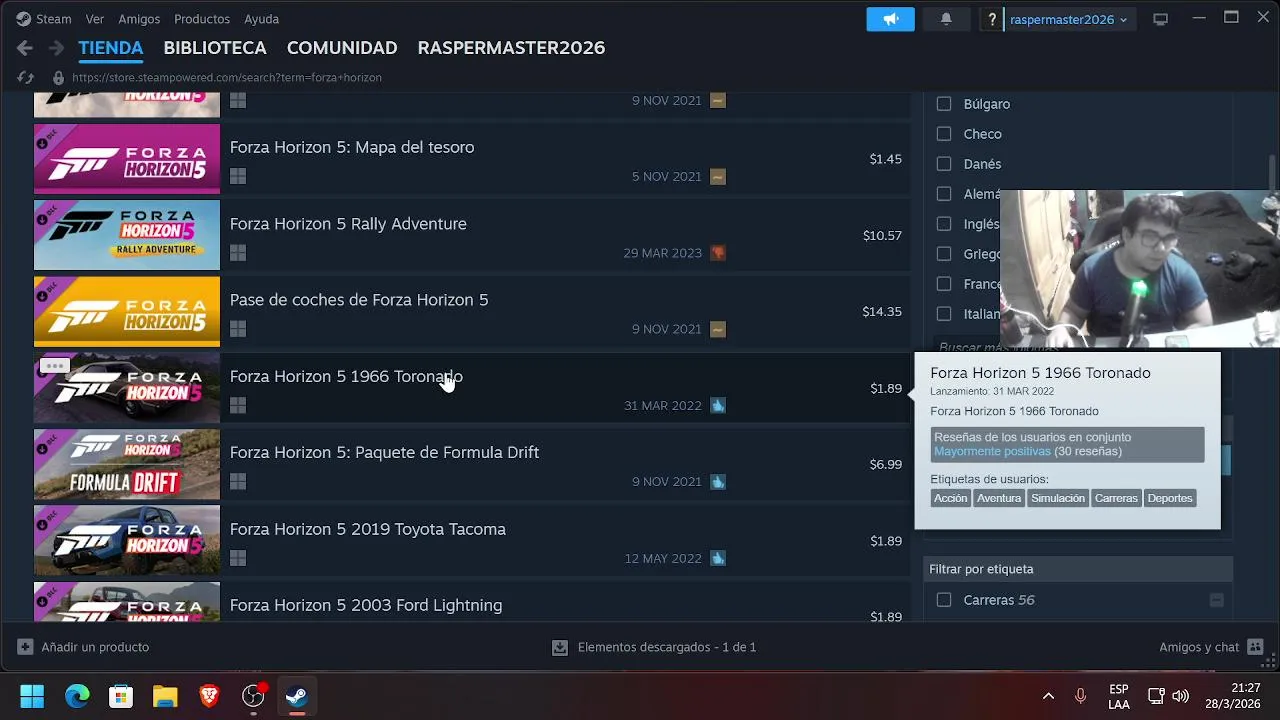Click the question mark help icon

(x=991, y=19)
